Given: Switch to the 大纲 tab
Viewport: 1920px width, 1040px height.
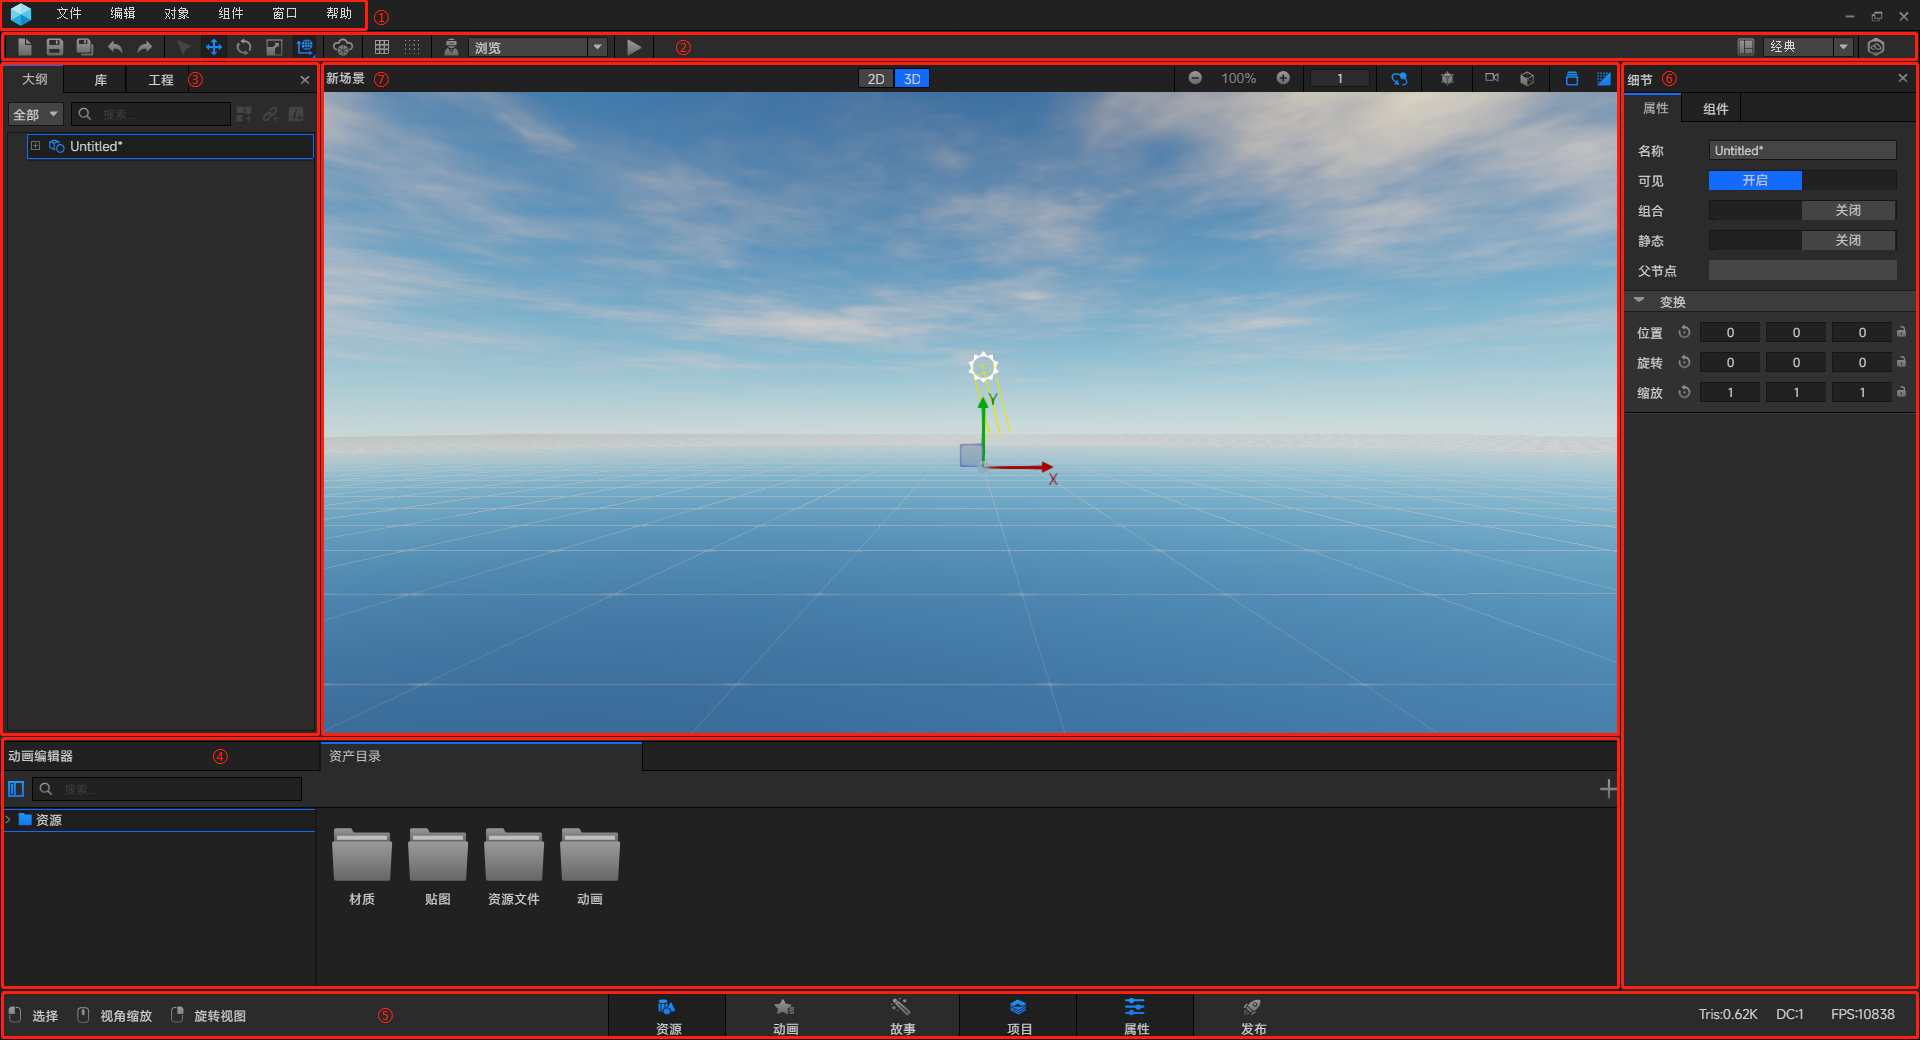Looking at the screenshot, I should point(35,80).
